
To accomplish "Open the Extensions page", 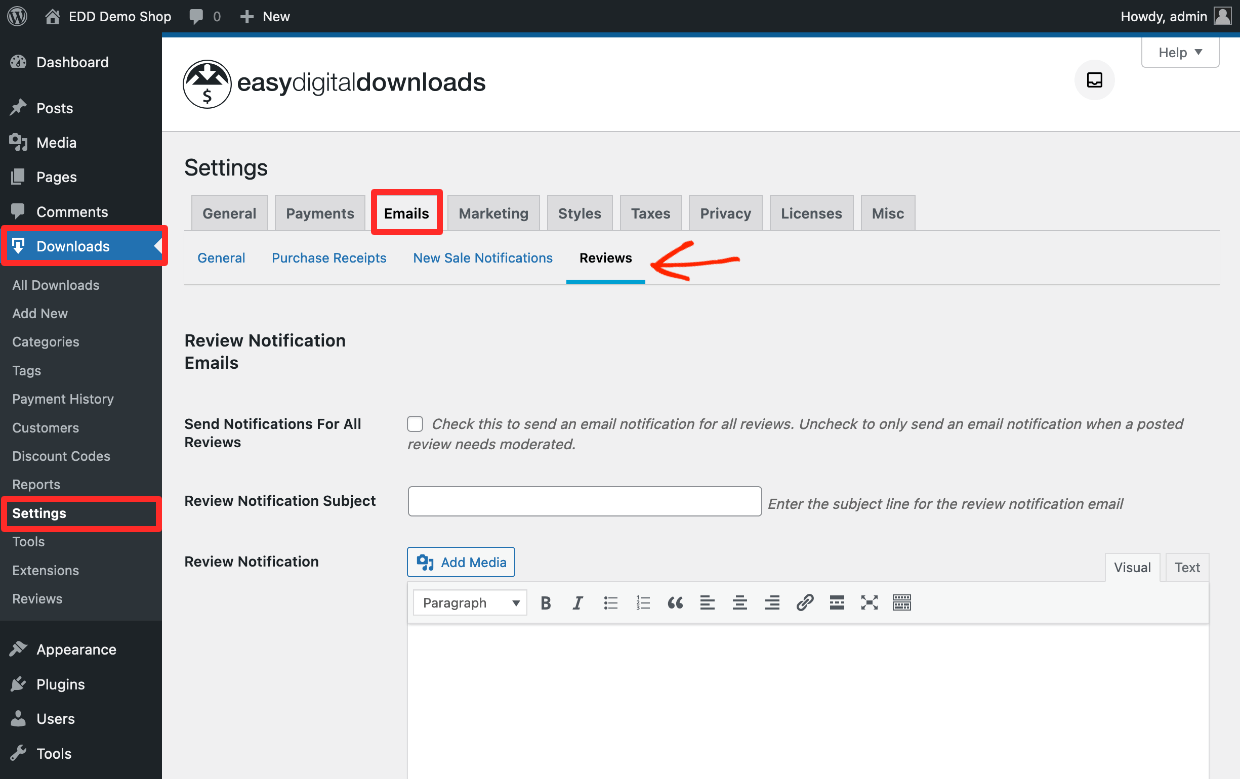I will tap(46, 570).
